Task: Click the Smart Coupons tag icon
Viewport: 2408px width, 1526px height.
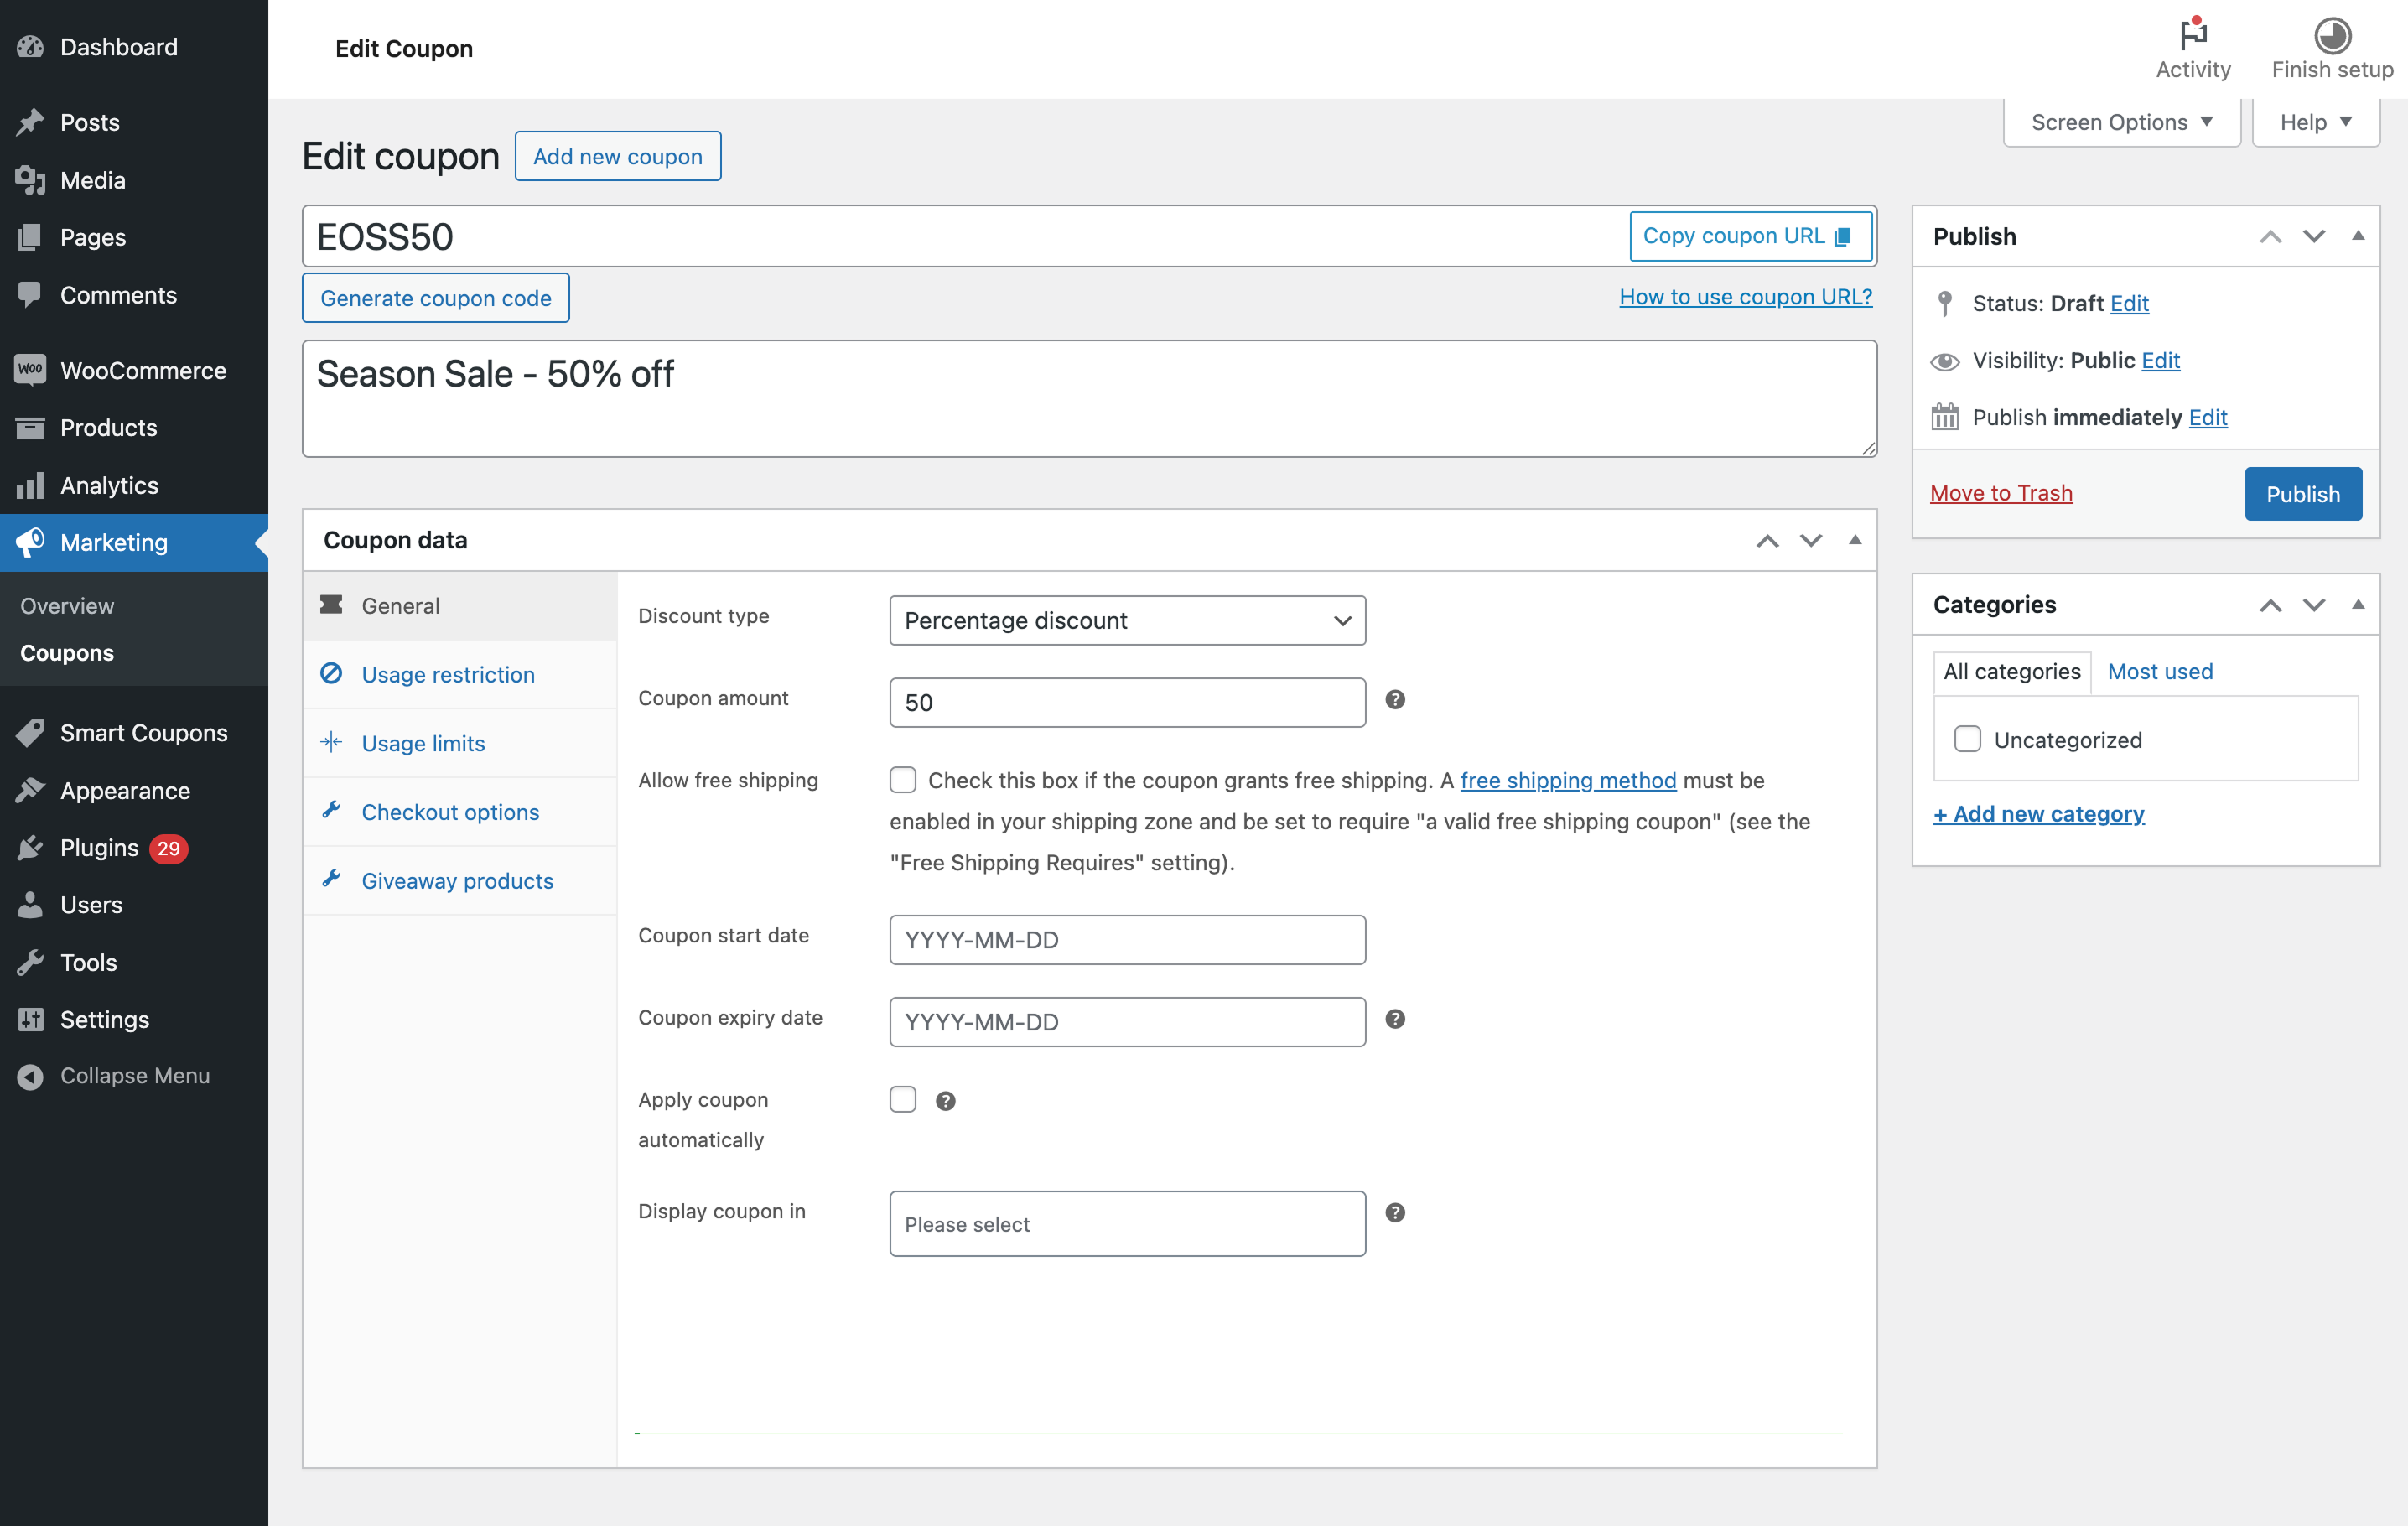Action: [30, 733]
